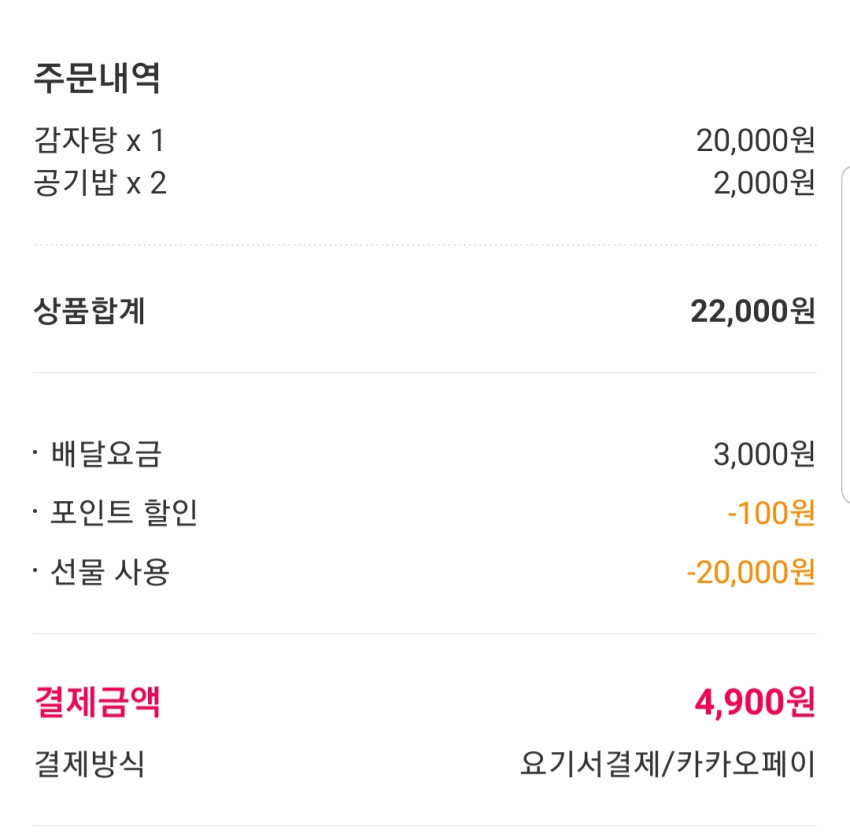Click the 주문내역 heading

97,79
